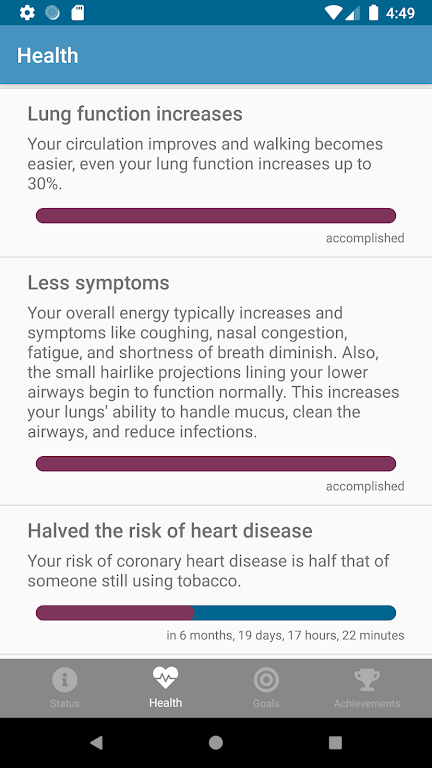This screenshot has height=768, width=432.
Task: Tap the Wi-Fi signal status icon
Action: point(333,13)
